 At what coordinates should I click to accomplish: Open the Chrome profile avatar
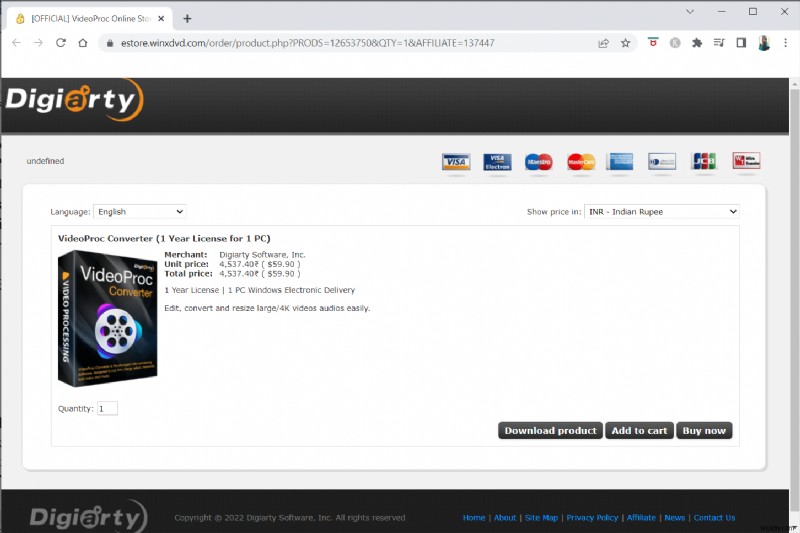point(764,43)
